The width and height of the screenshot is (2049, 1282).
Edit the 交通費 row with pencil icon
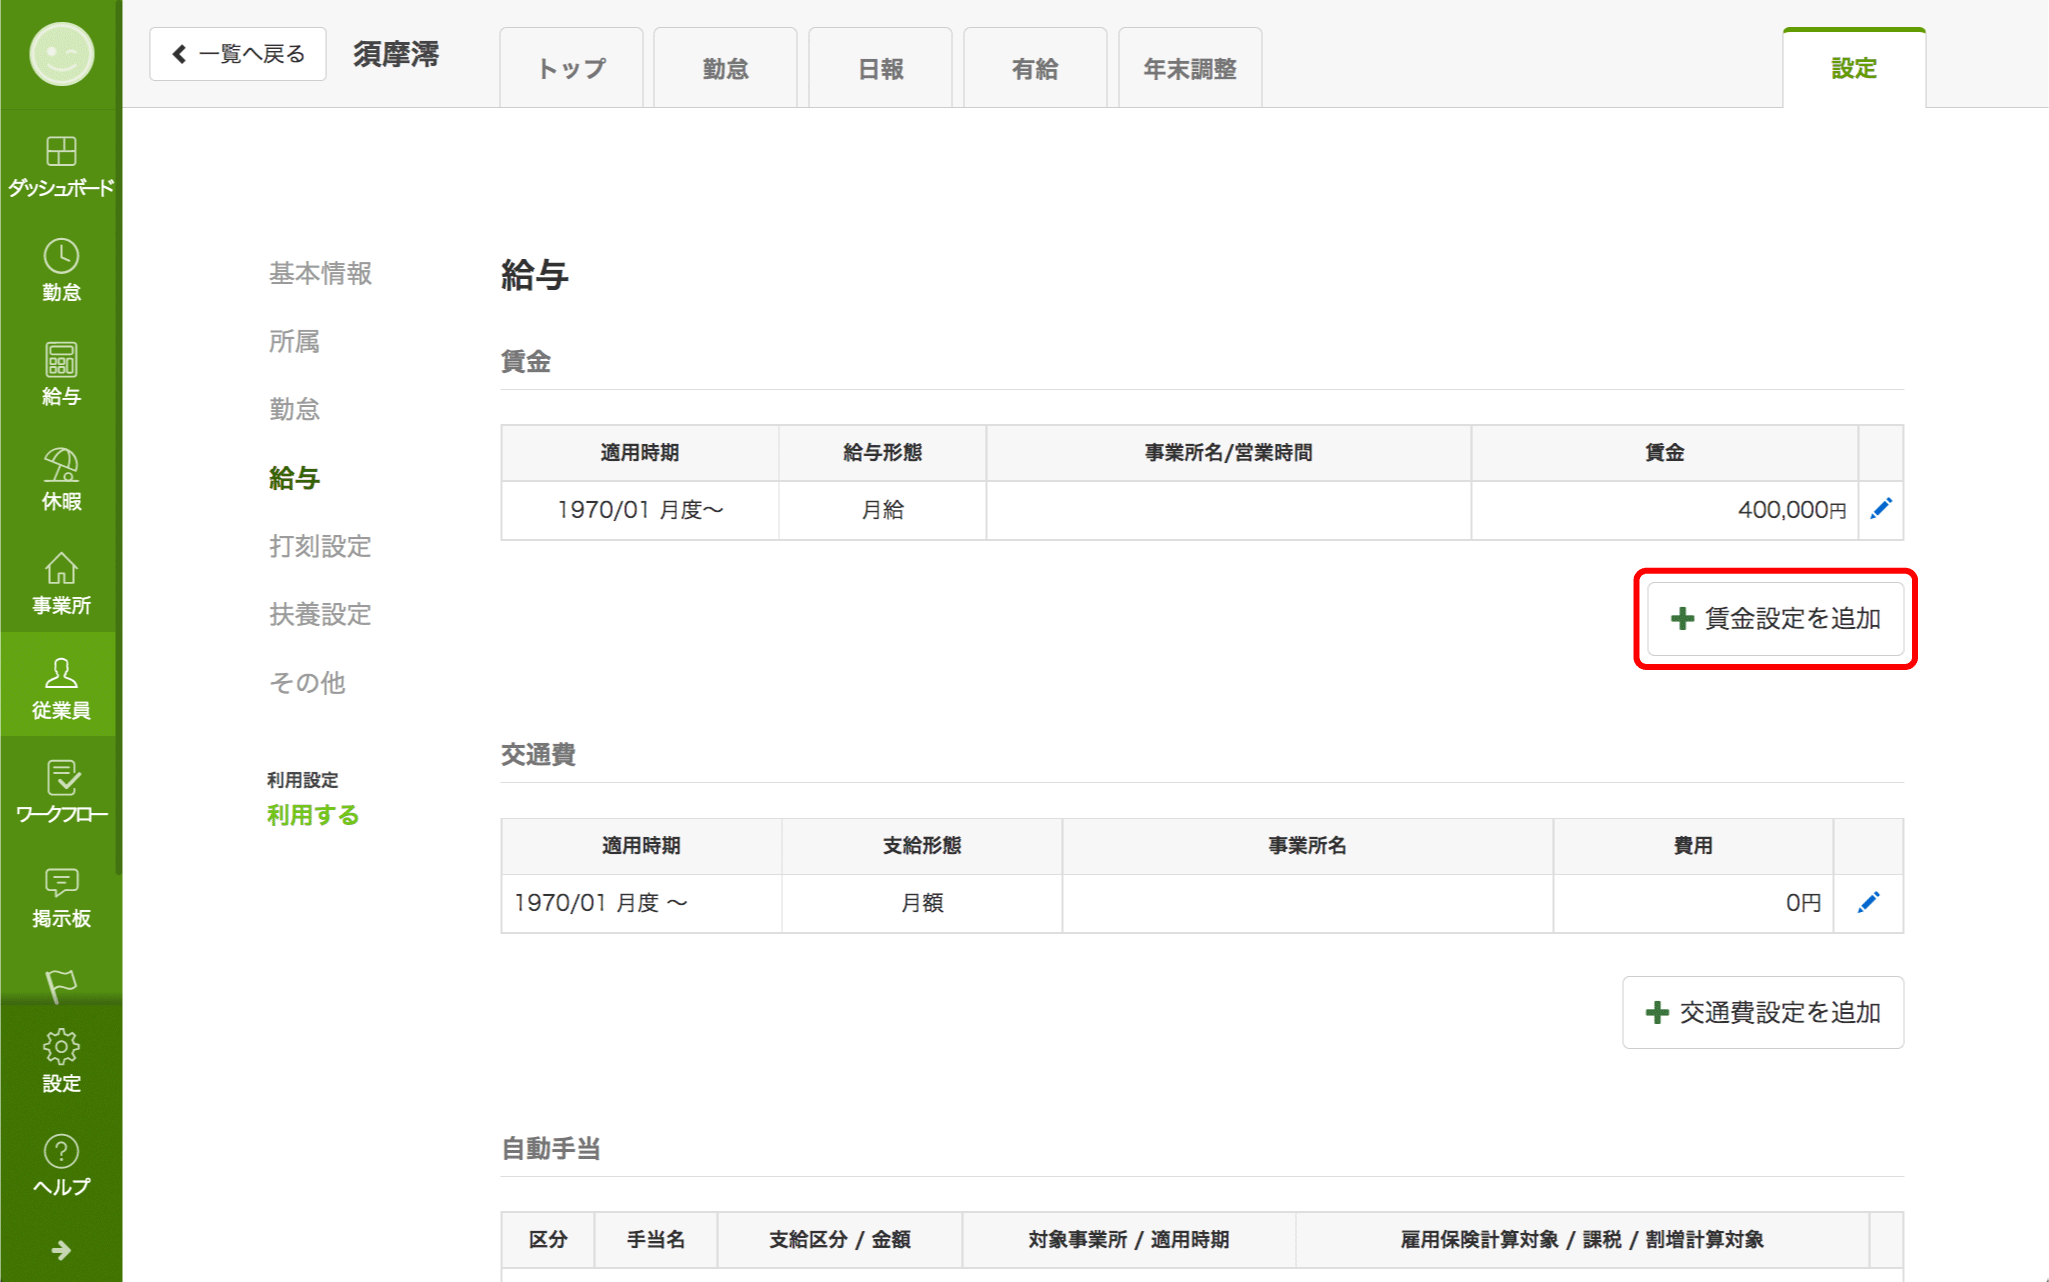coord(1867,903)
